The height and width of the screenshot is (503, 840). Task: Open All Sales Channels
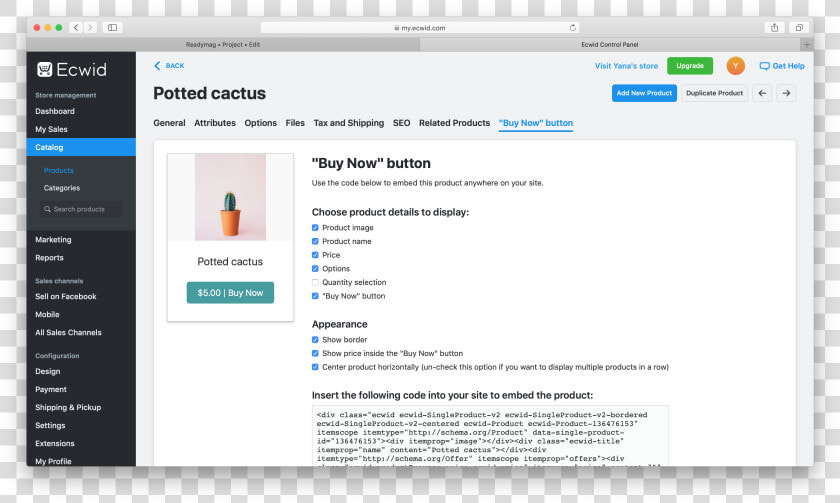[68, 332]
